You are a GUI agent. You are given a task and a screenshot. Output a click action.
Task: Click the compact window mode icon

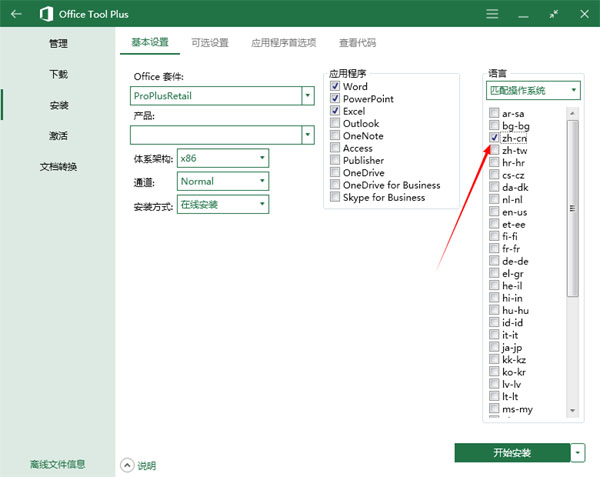[555, 15]
